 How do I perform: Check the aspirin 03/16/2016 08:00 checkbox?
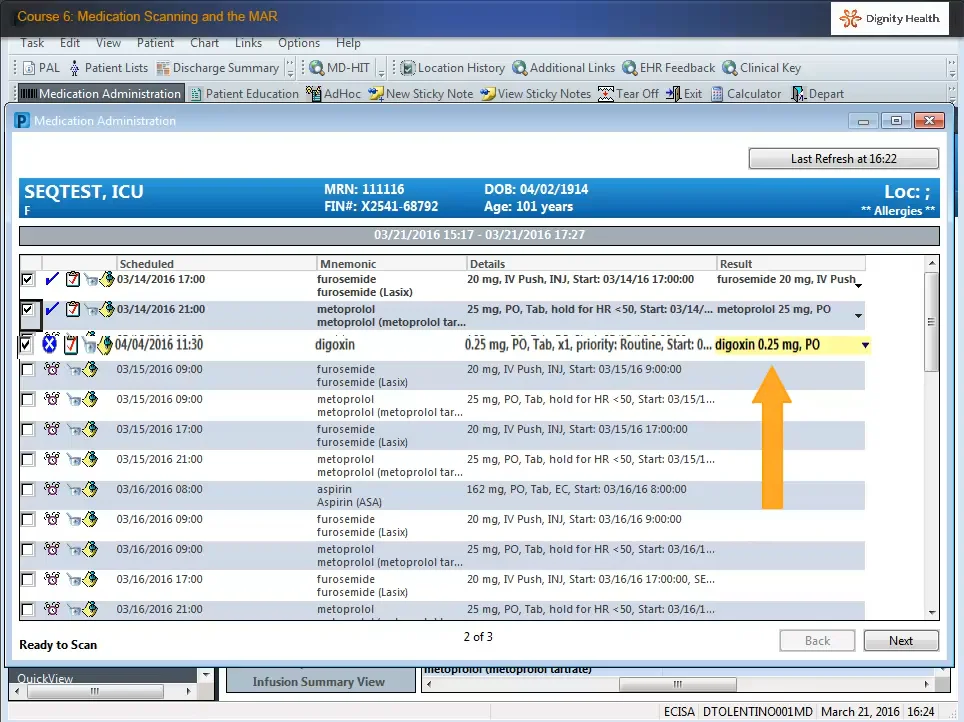point(28,490)
